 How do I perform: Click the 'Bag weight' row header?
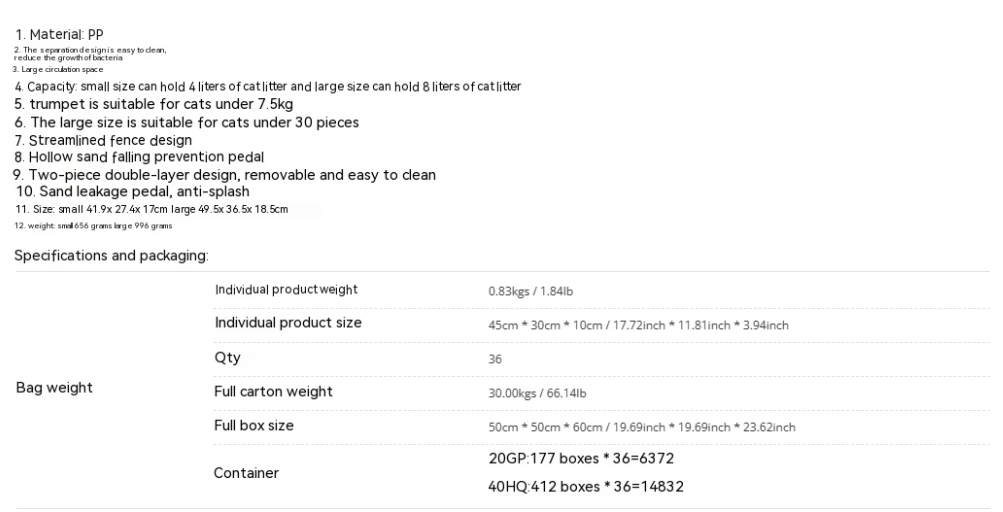coord(54,388)
